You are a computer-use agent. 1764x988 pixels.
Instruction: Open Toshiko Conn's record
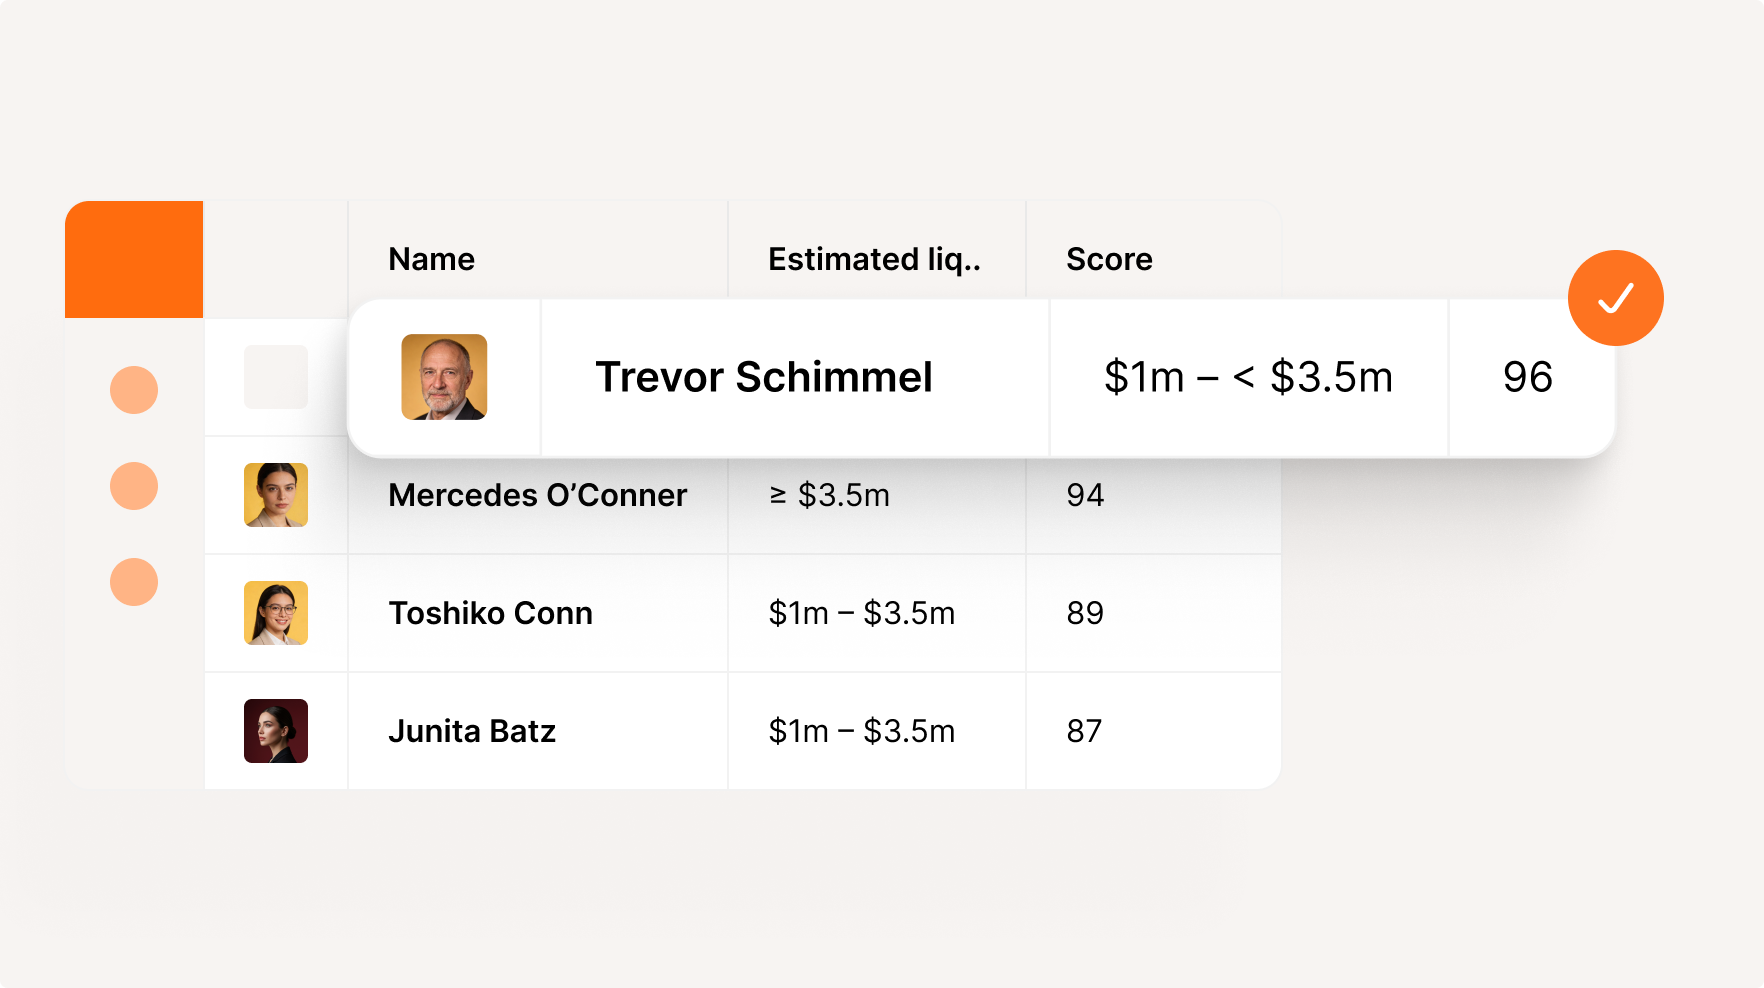pos(490,613)
